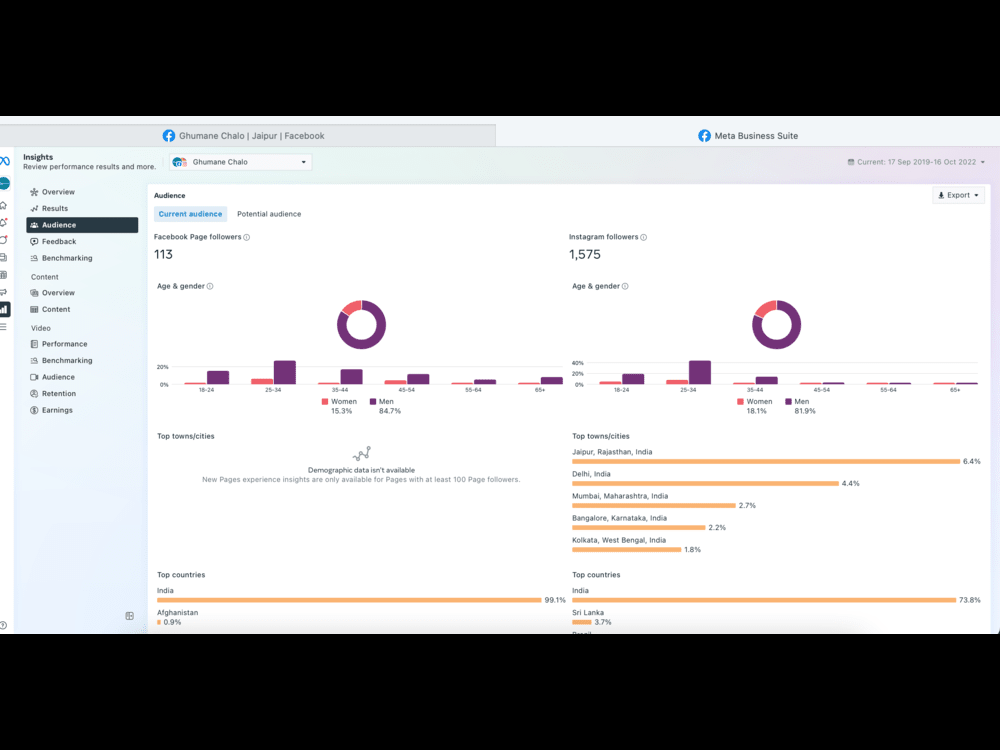1000x750 pixels.
Task: Click the Sri Lanka country row
Action: point(776,617)
